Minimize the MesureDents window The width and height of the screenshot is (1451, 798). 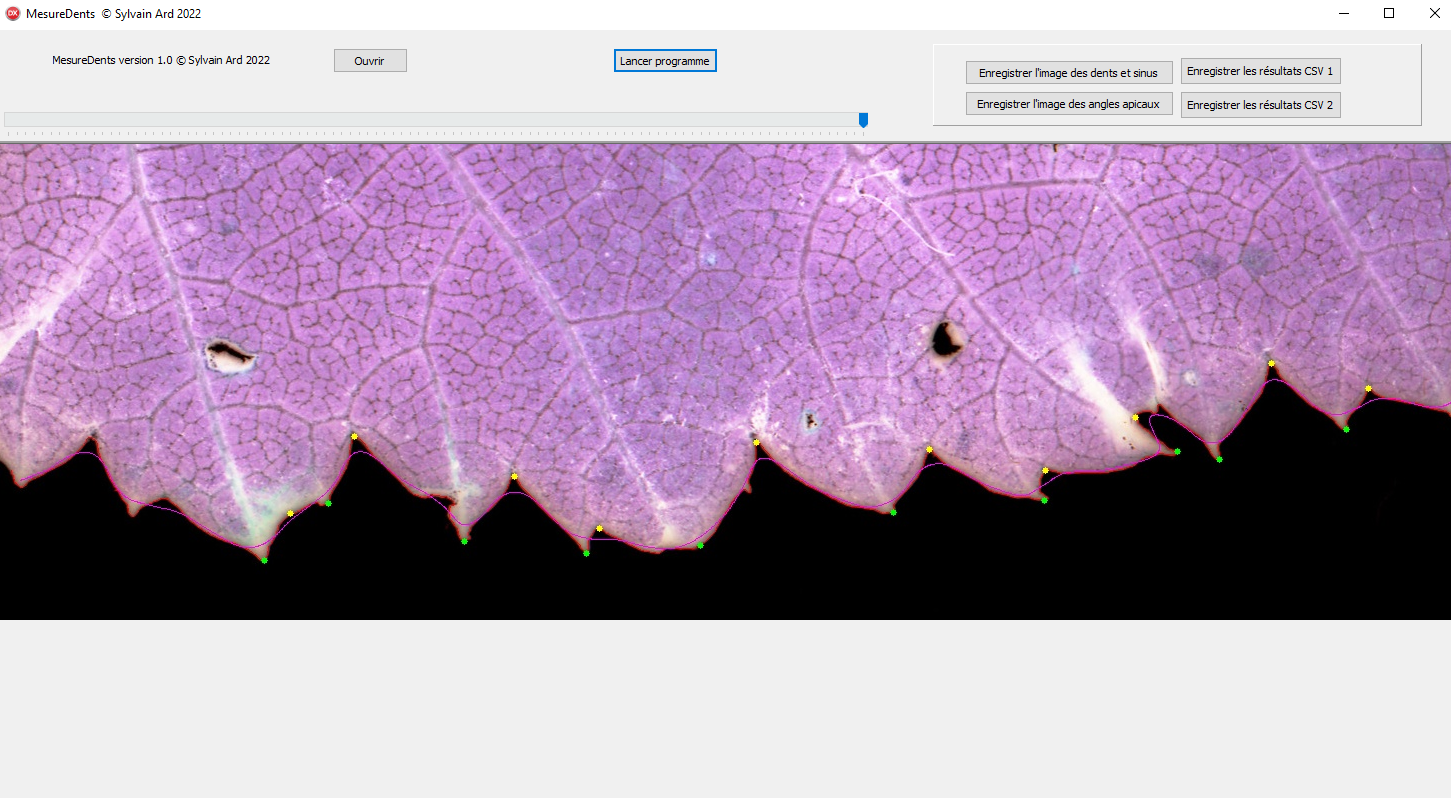(1345, 14)
